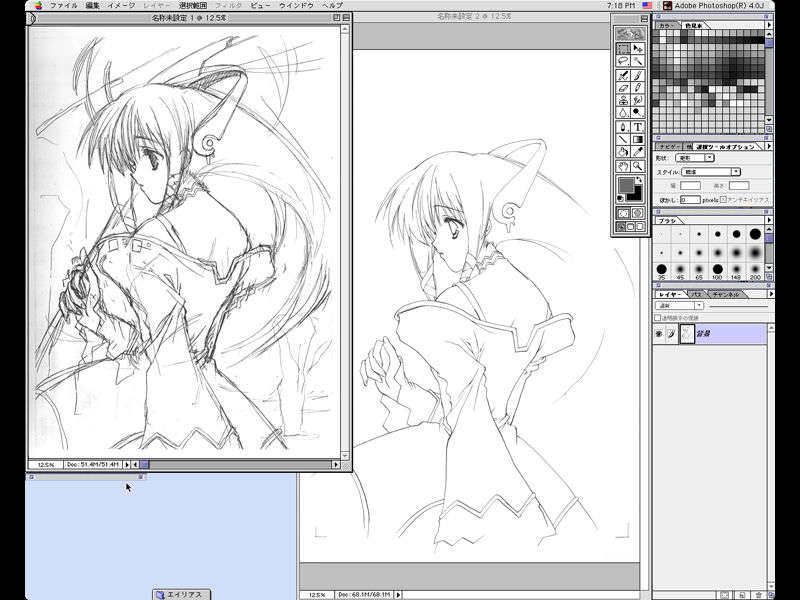Image resolution: width=800 pixels, height=600 pixels.
Task: Select the Eraser tool
Action: pos(623,88)
